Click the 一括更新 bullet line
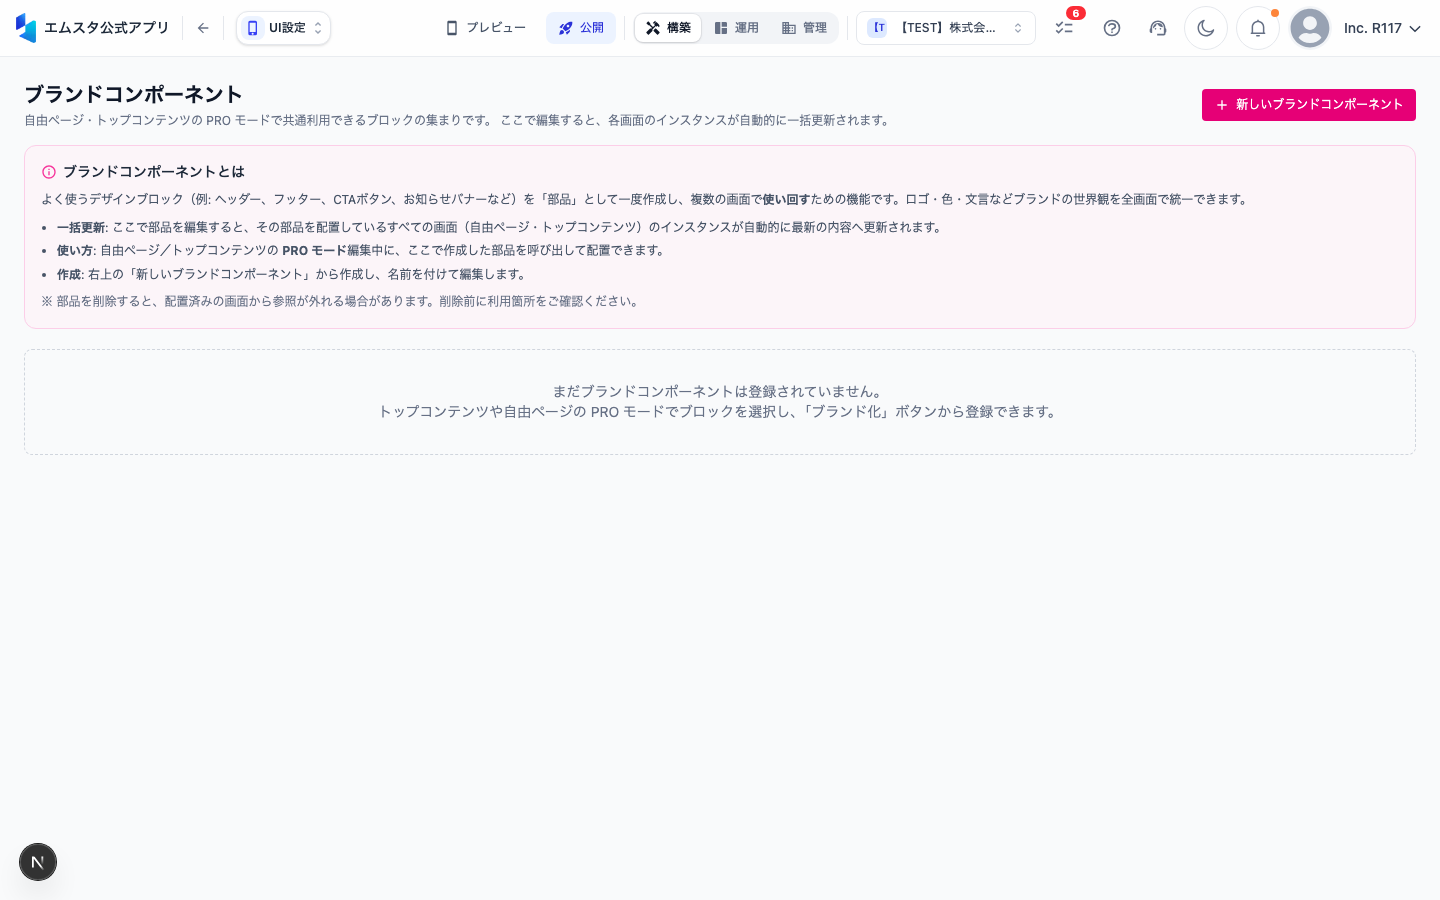The image size is (1440, 900). [500, 227]
